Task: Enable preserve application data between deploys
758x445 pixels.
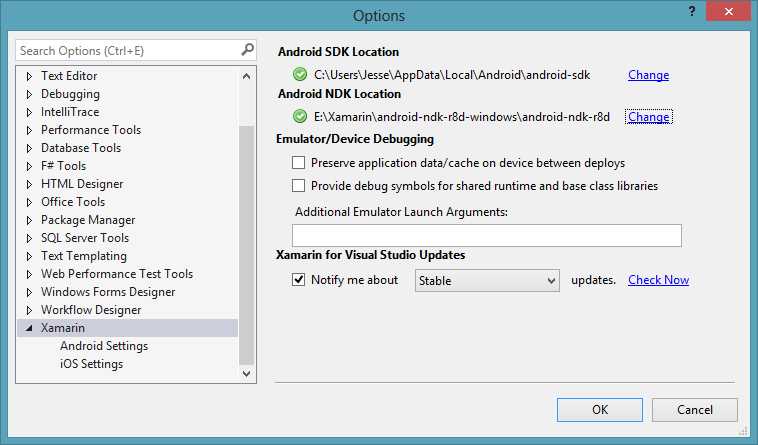Action: point(299,163)
